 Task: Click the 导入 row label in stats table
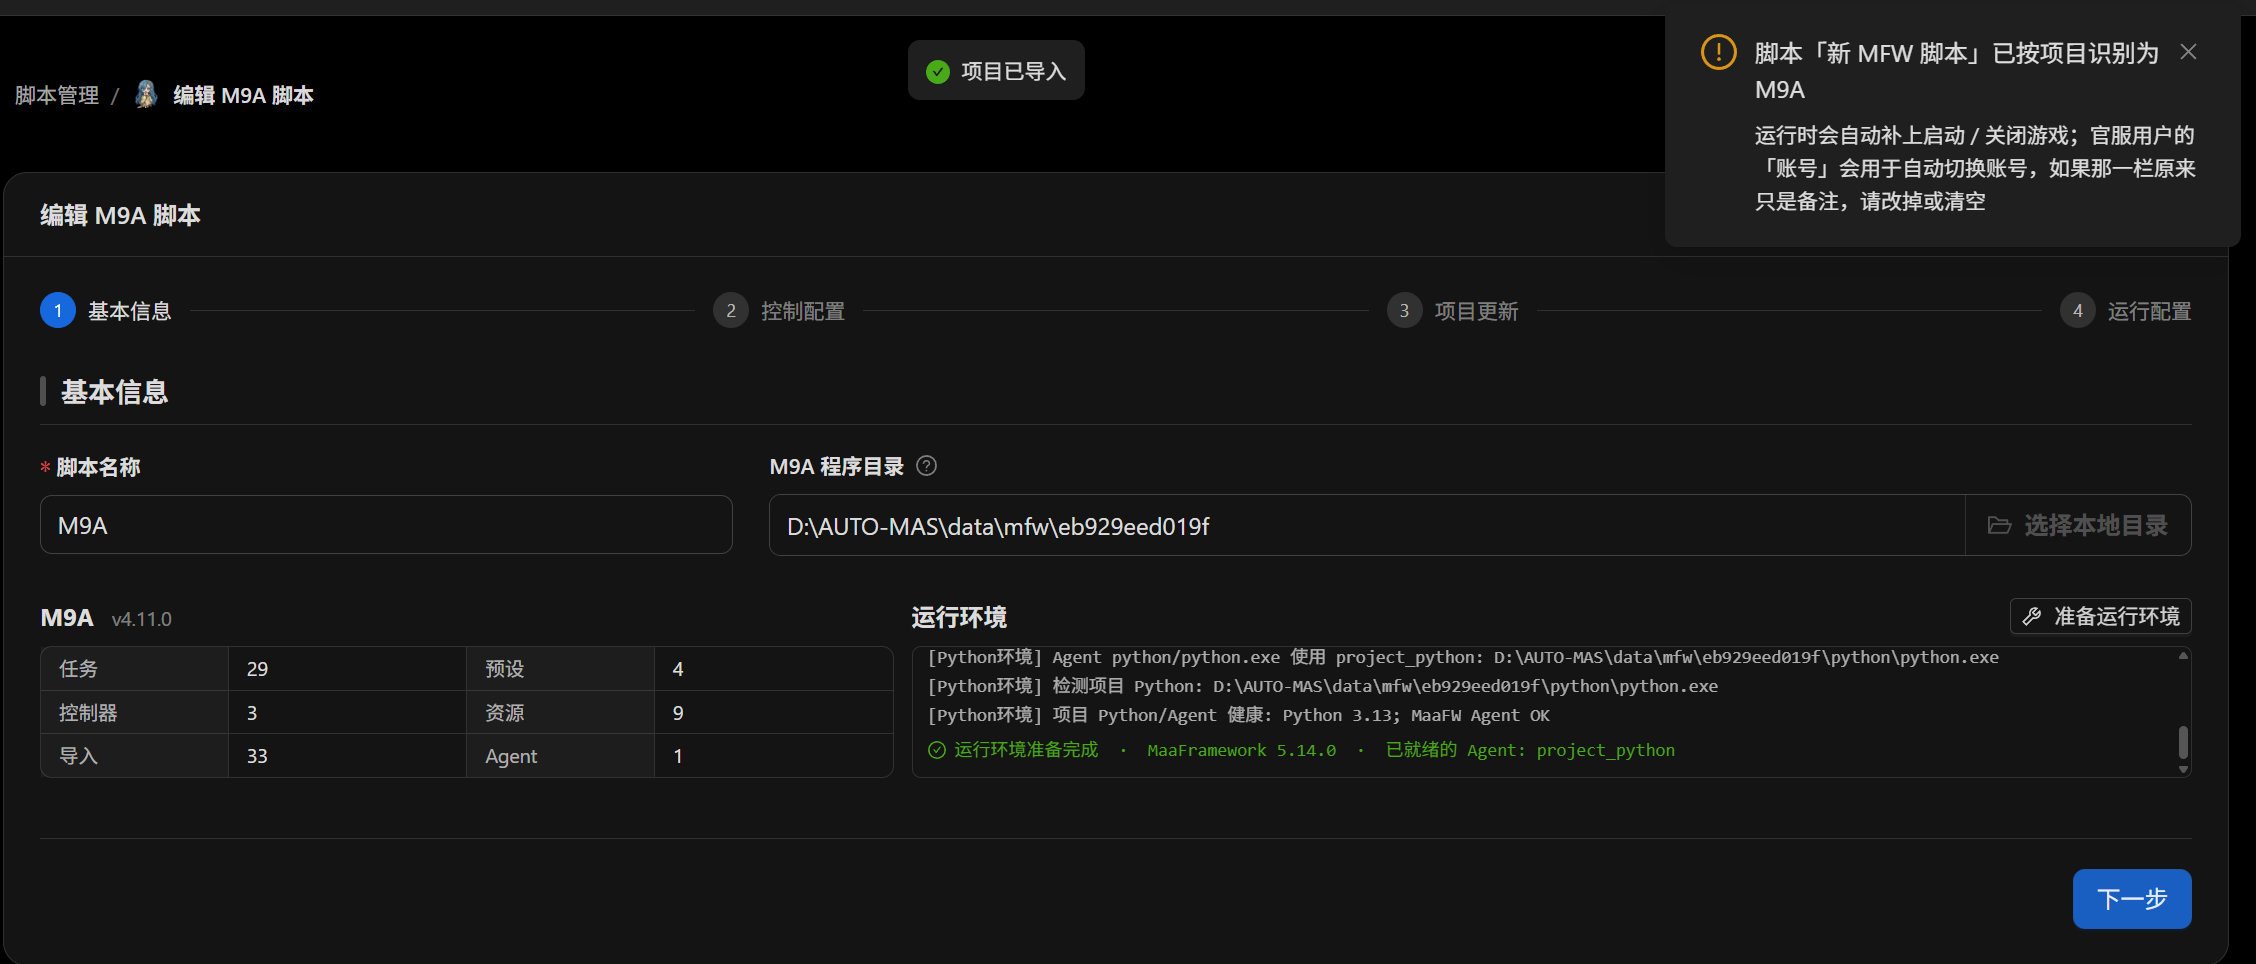pyautogui.click(x=78, y=756)
